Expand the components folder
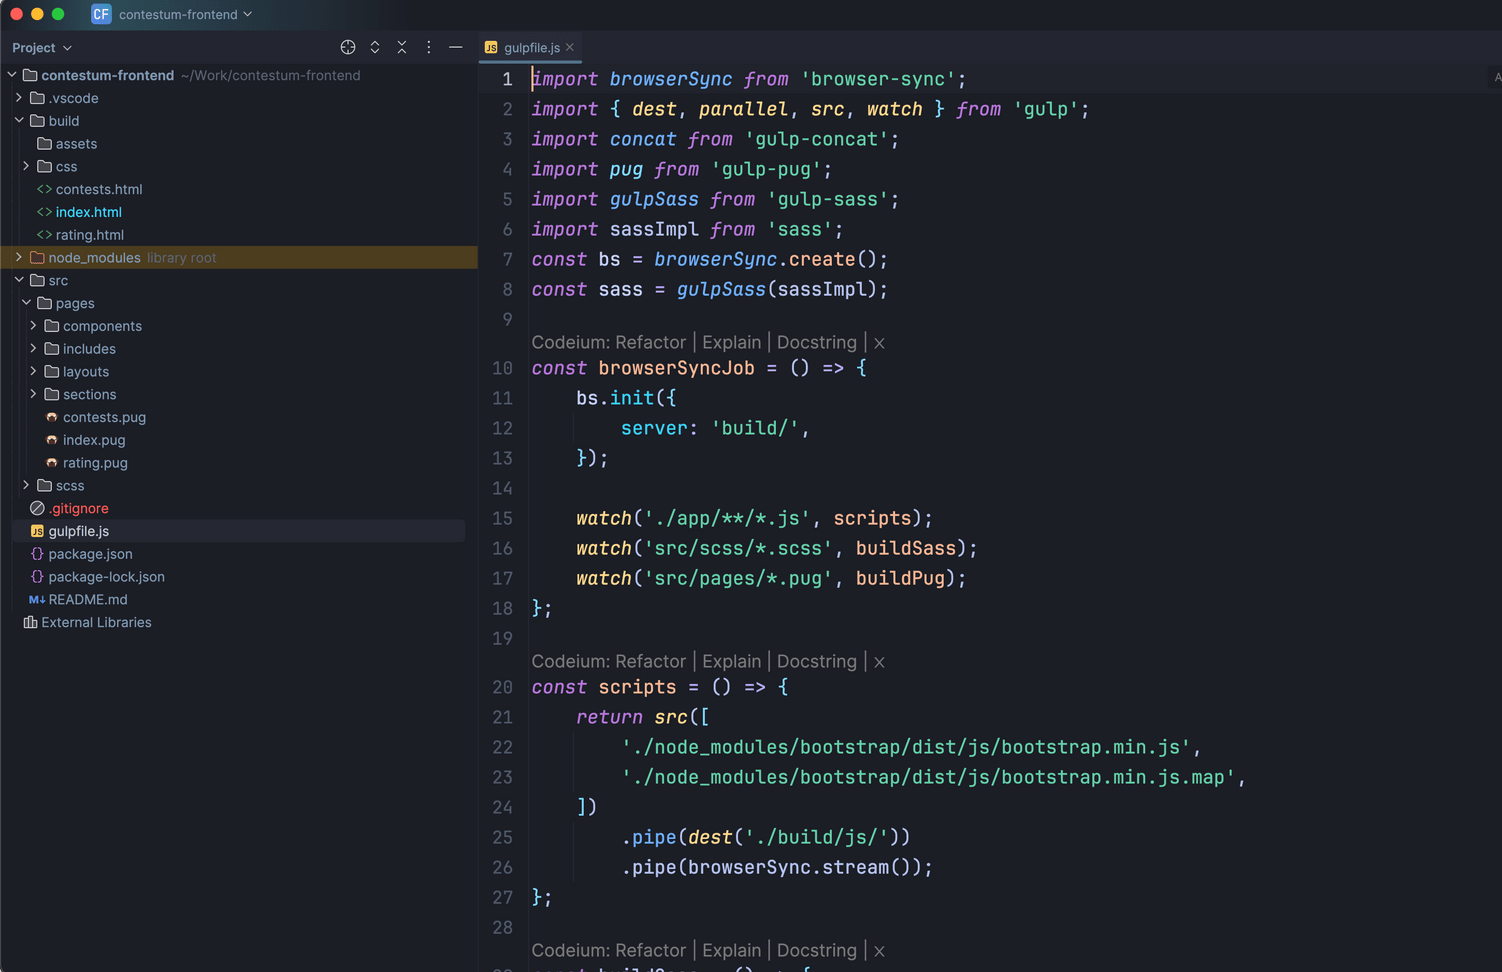This screenshot has width=1502, height=972. [33, 326]
